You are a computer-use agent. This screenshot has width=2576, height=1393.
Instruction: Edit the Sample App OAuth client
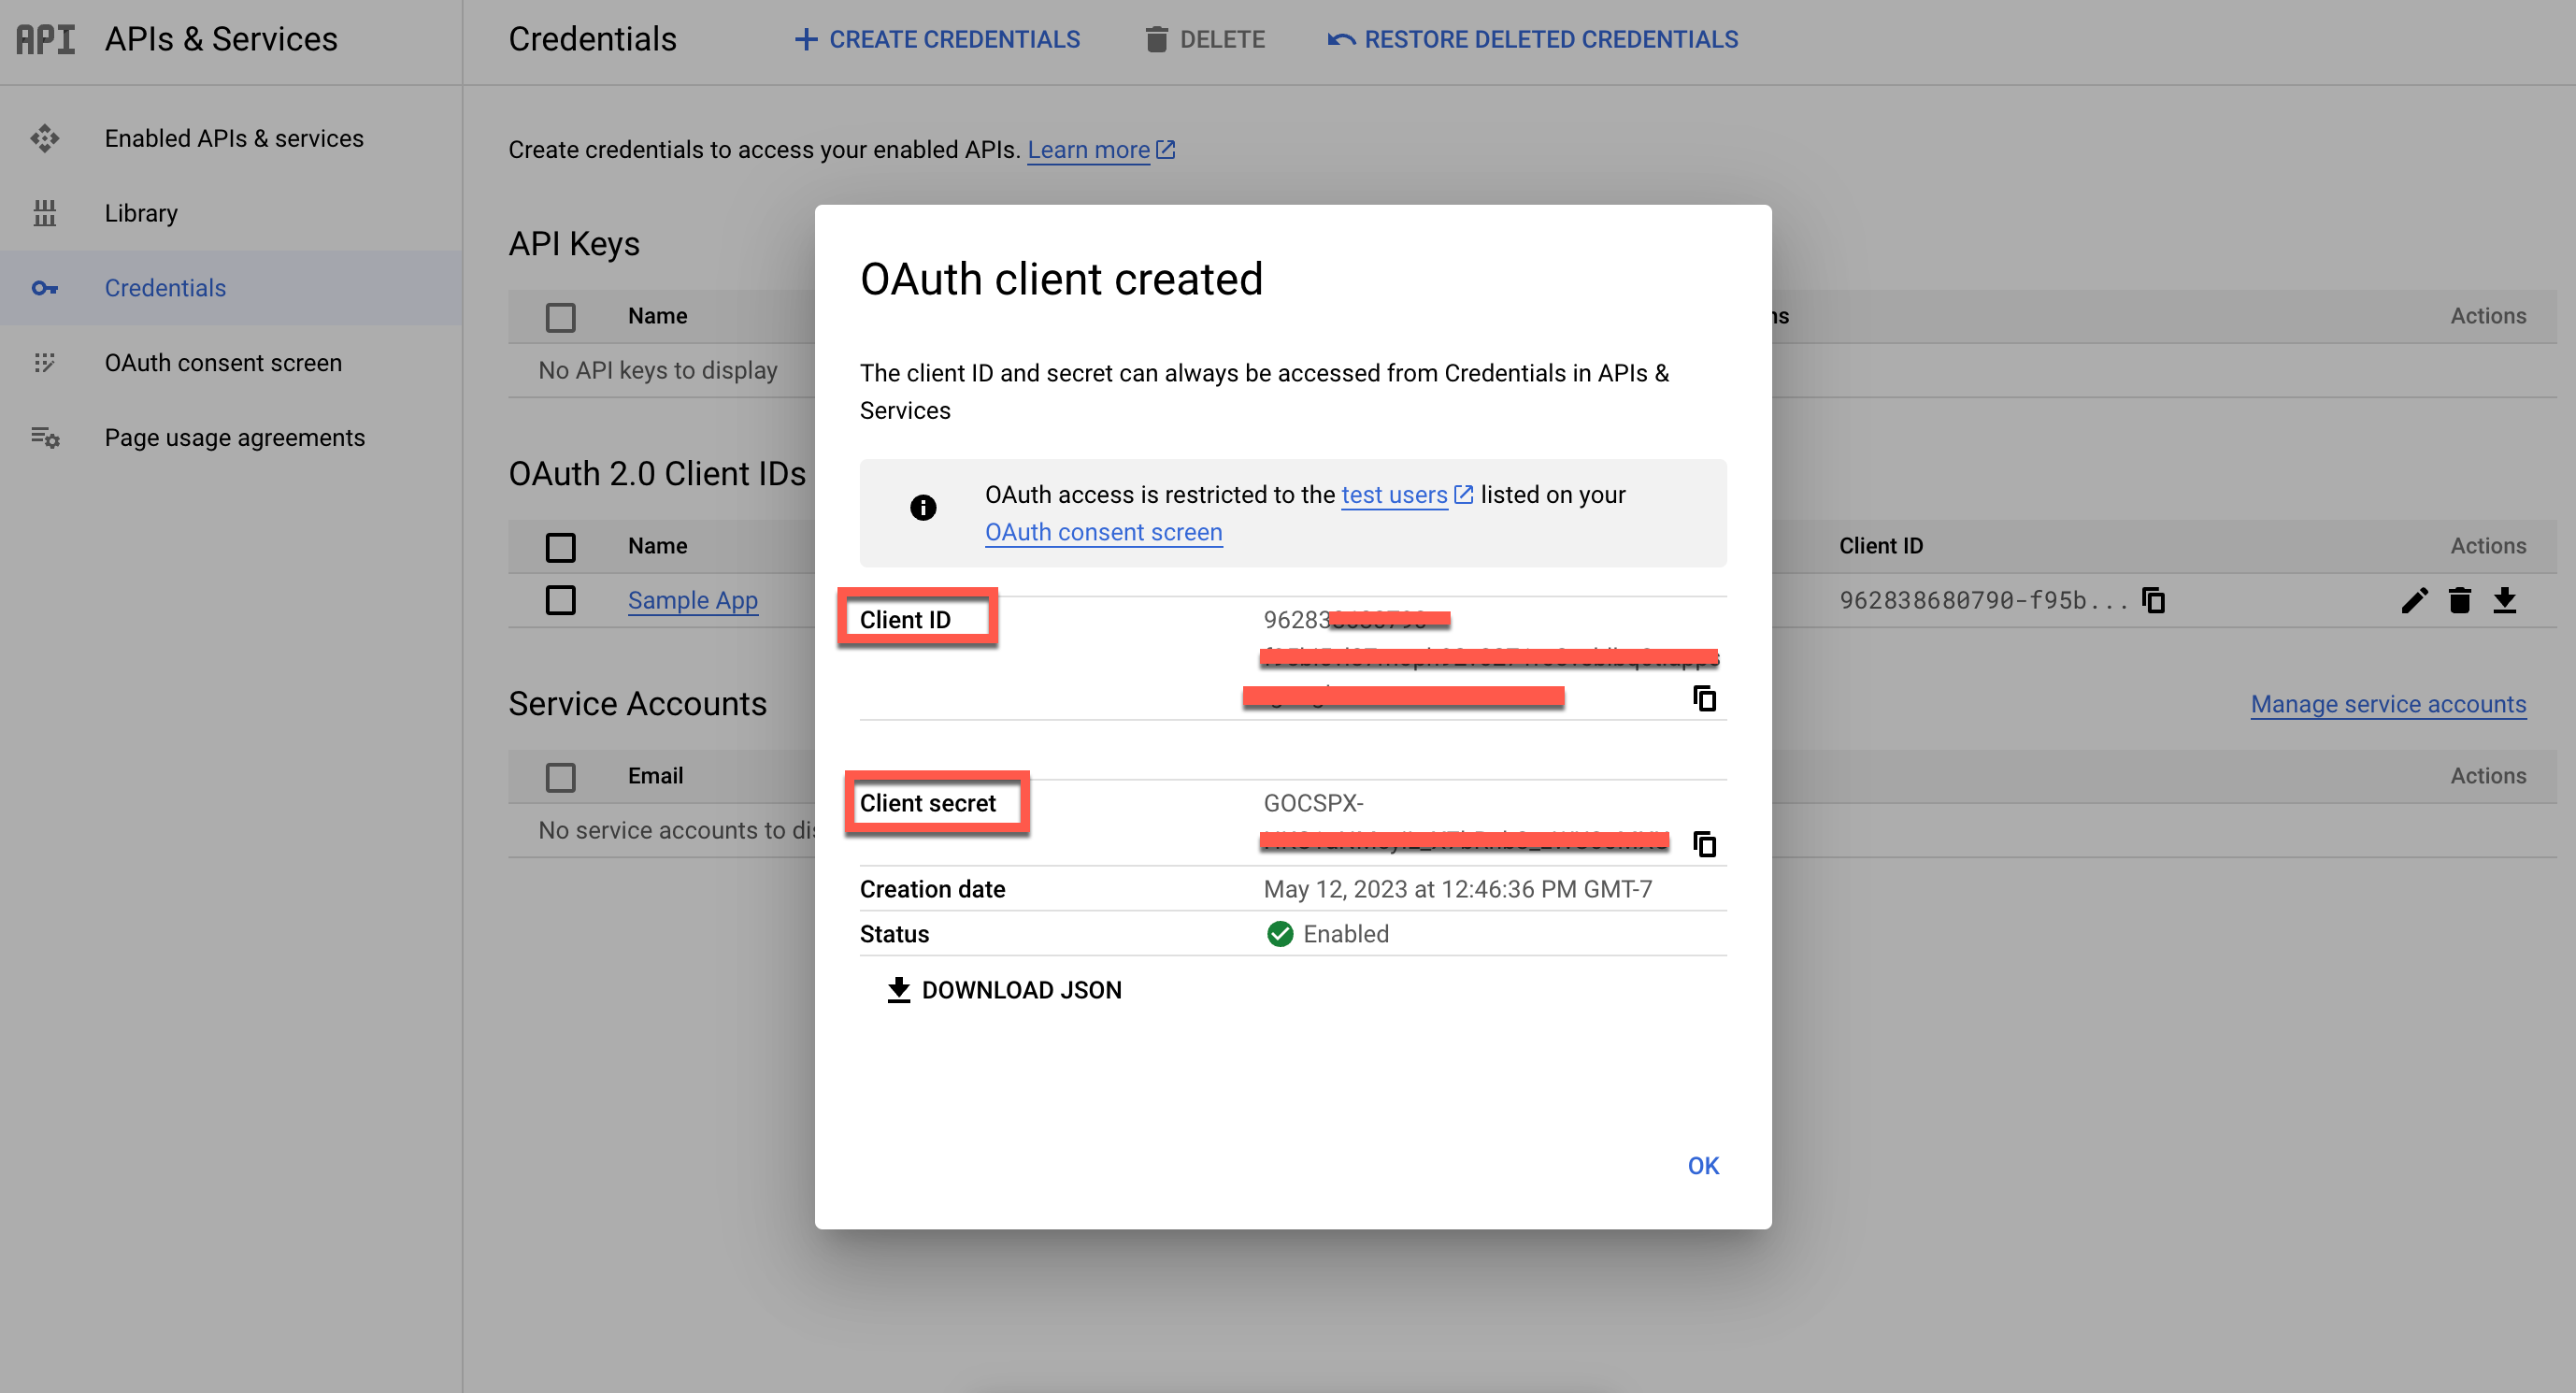click(x=2414, y=600)
